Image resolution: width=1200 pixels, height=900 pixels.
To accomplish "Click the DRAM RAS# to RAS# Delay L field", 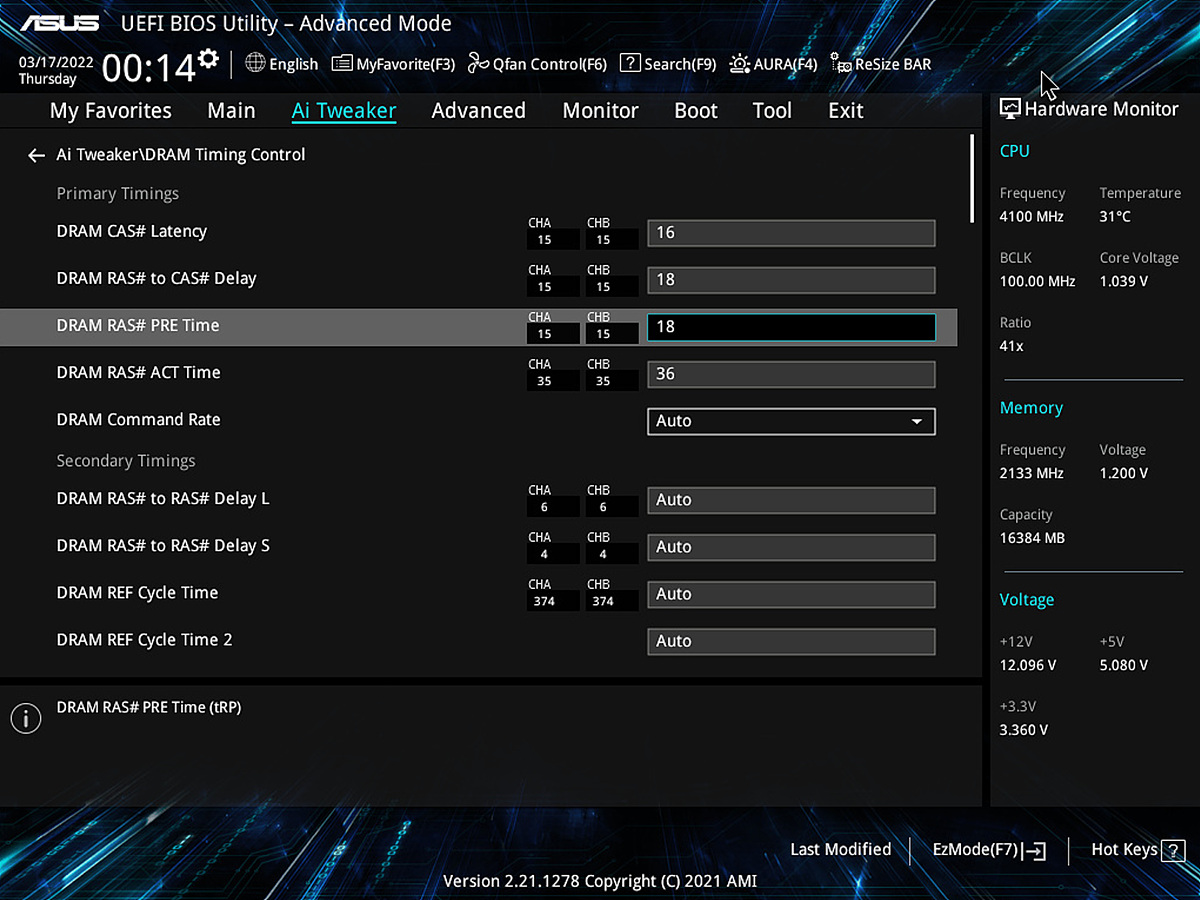I will click(791, 500).
